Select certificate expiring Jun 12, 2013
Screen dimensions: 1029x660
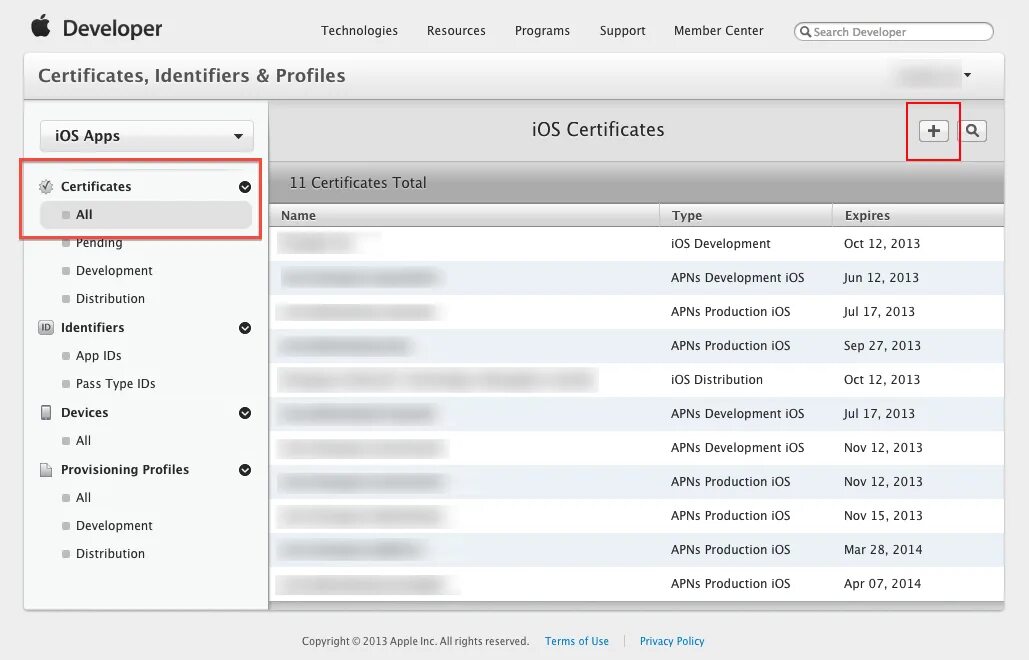(x=637, y=278)
